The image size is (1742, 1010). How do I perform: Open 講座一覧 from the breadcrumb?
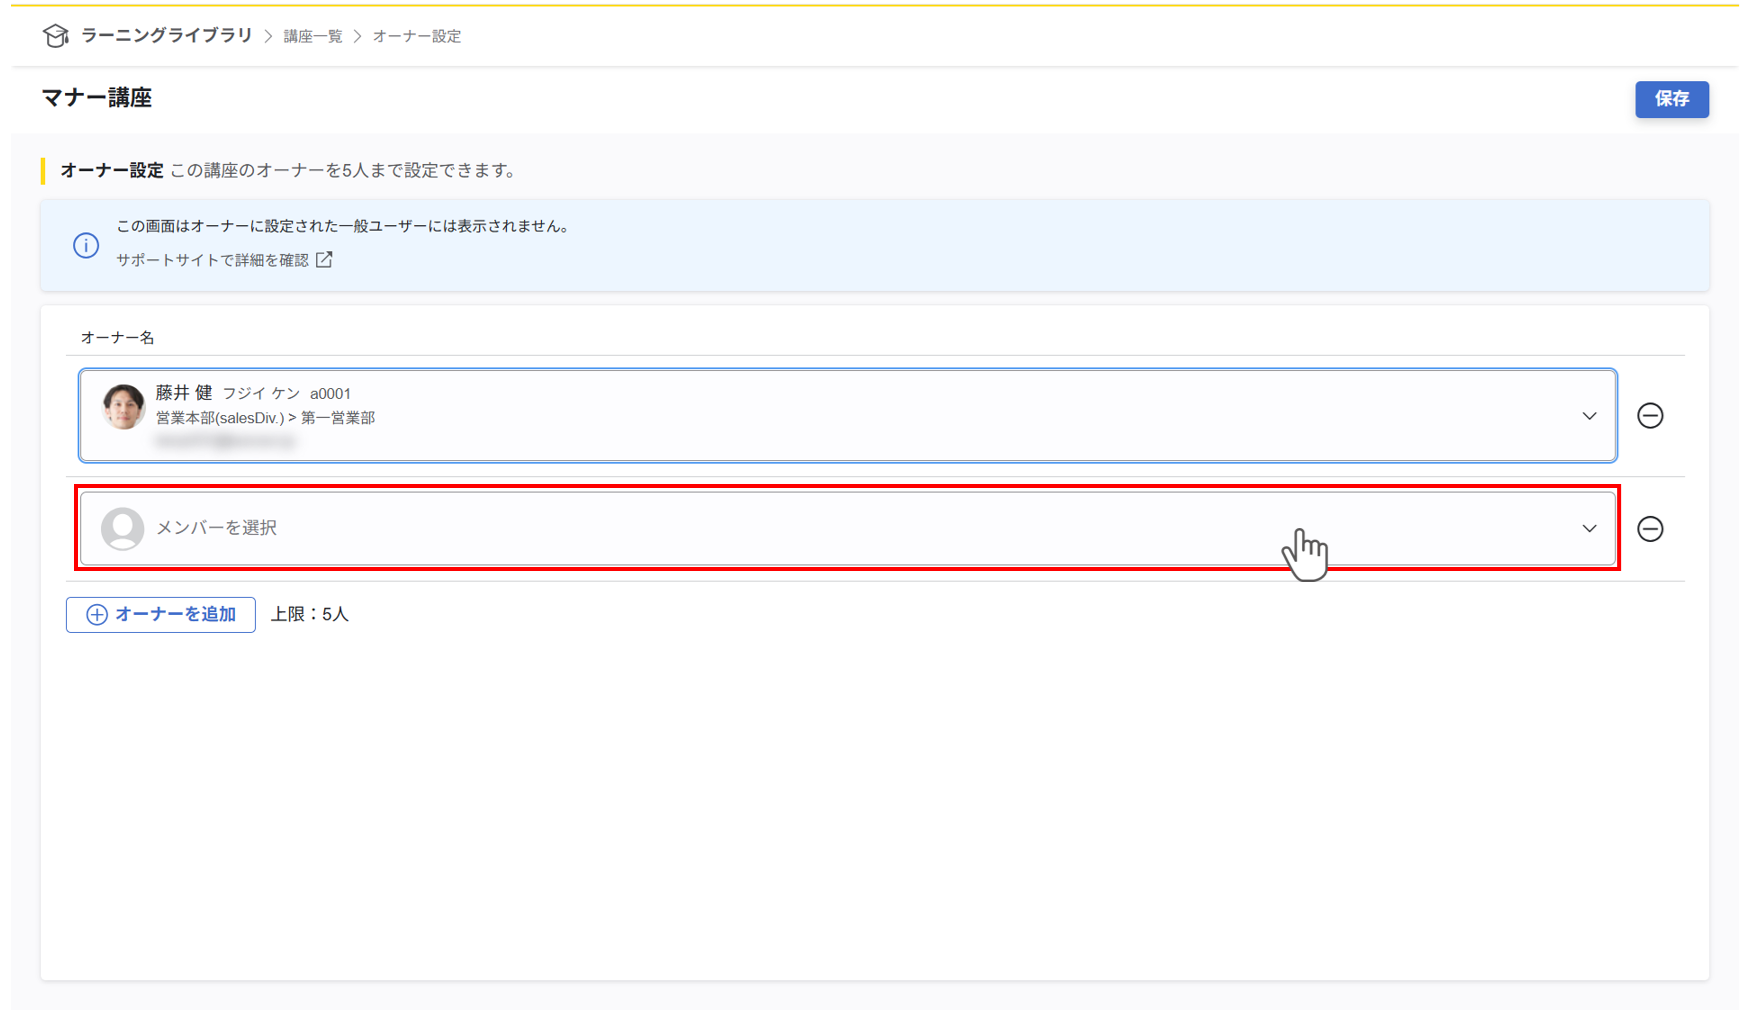click(312, 35)
